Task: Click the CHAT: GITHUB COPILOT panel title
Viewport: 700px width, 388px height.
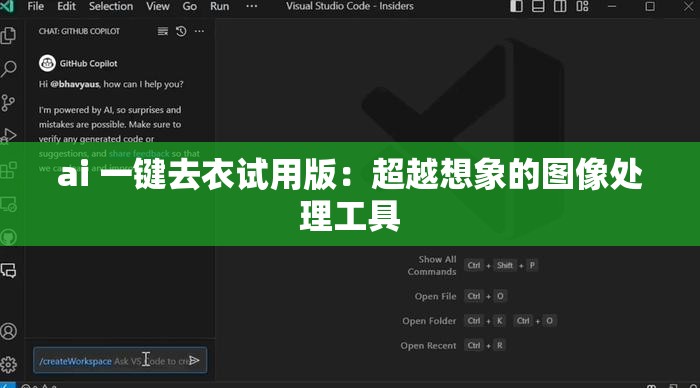Action: click(x=79, y=31)
